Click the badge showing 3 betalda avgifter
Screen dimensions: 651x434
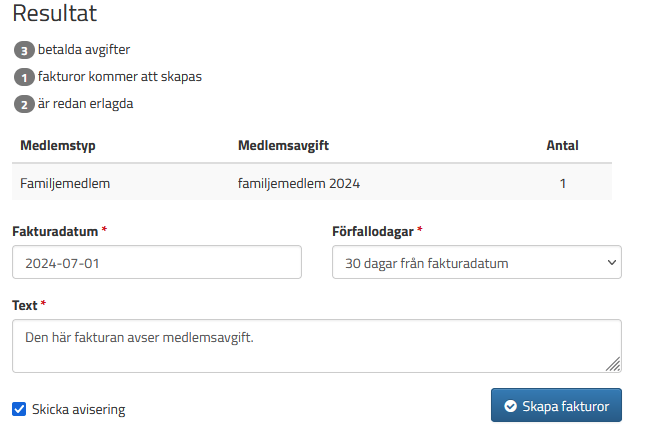[24, 50]
